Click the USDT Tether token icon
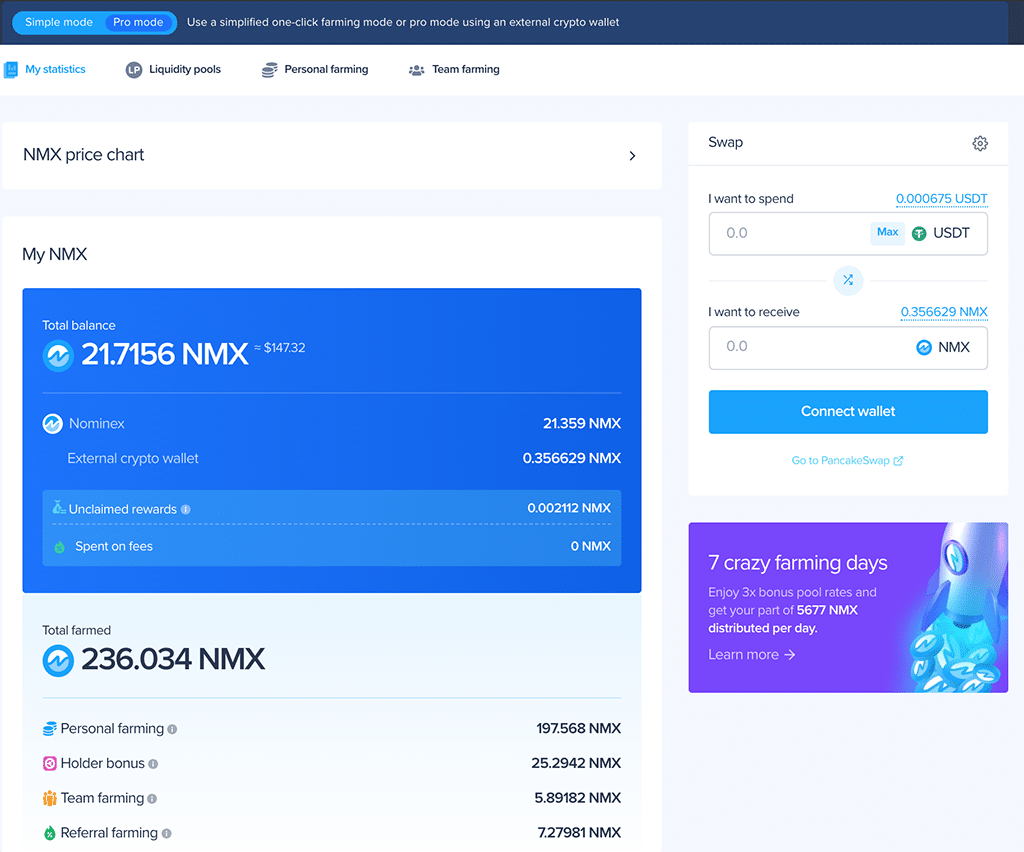Screen dimensions: 1024x852 coord(919,234)
